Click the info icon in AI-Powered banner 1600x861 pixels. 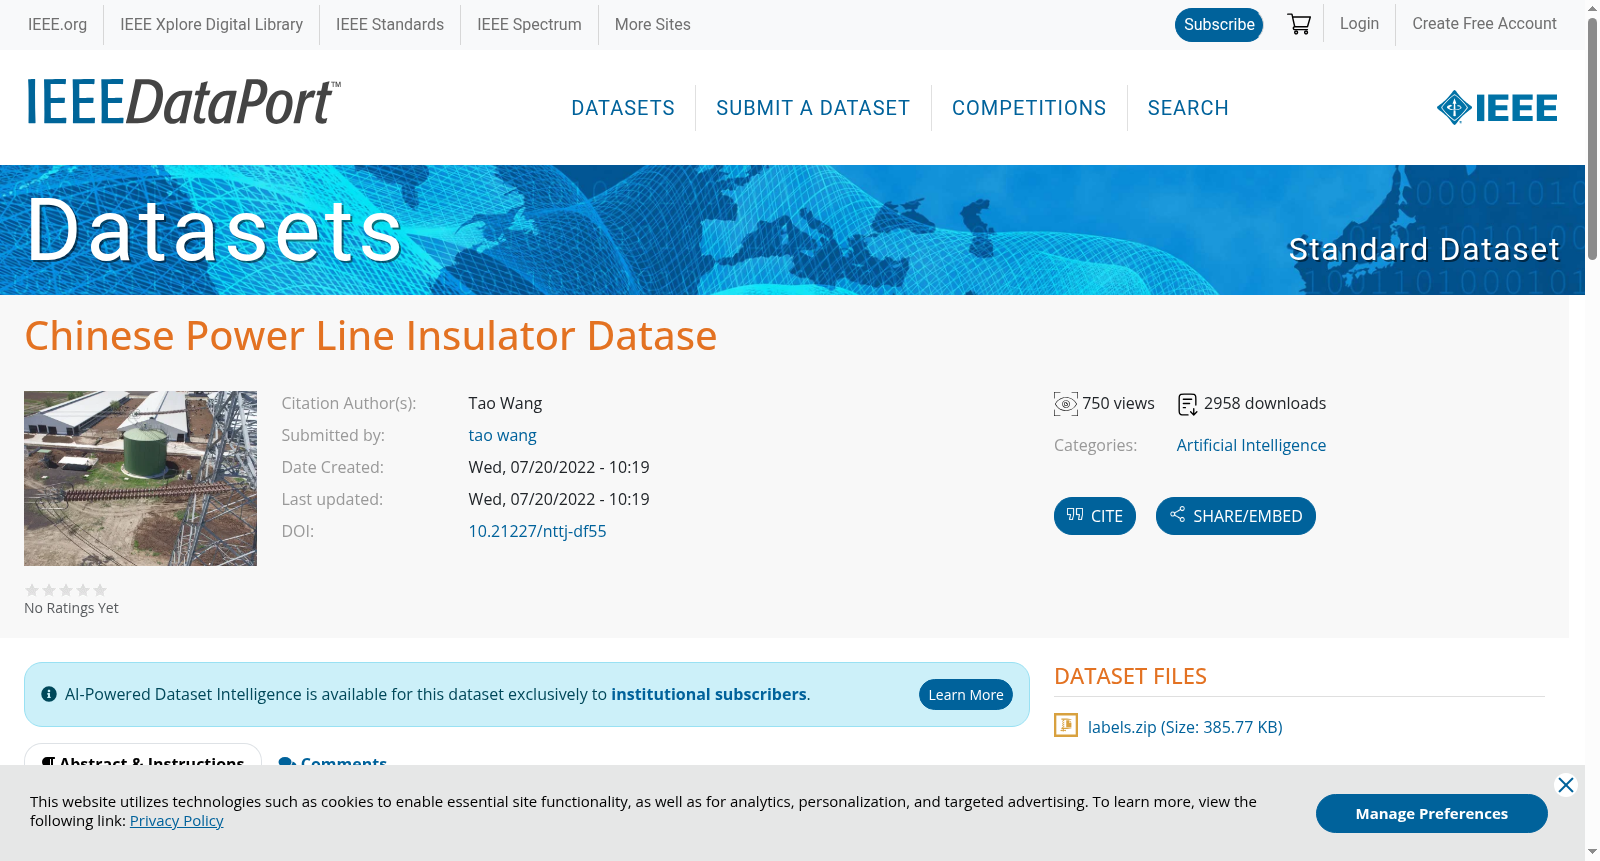[x=49, y=694]
